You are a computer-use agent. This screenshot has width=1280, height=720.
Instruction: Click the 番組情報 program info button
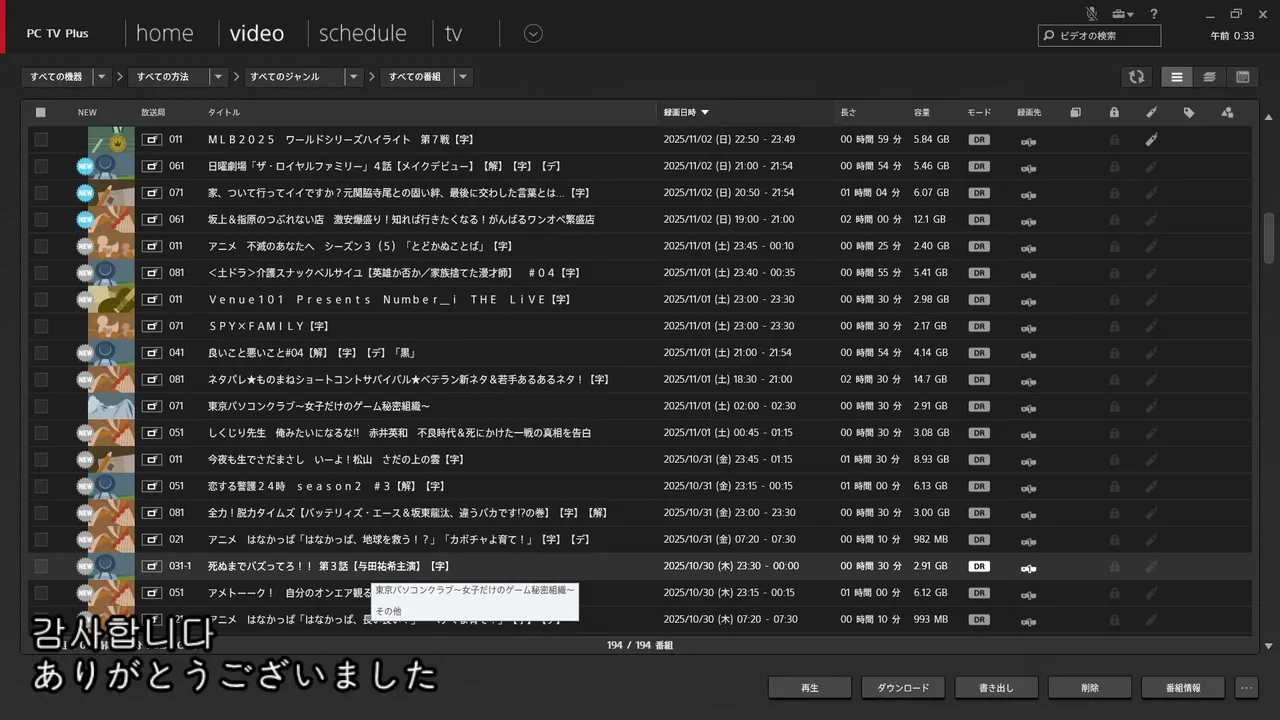[x=1183, y=688]
